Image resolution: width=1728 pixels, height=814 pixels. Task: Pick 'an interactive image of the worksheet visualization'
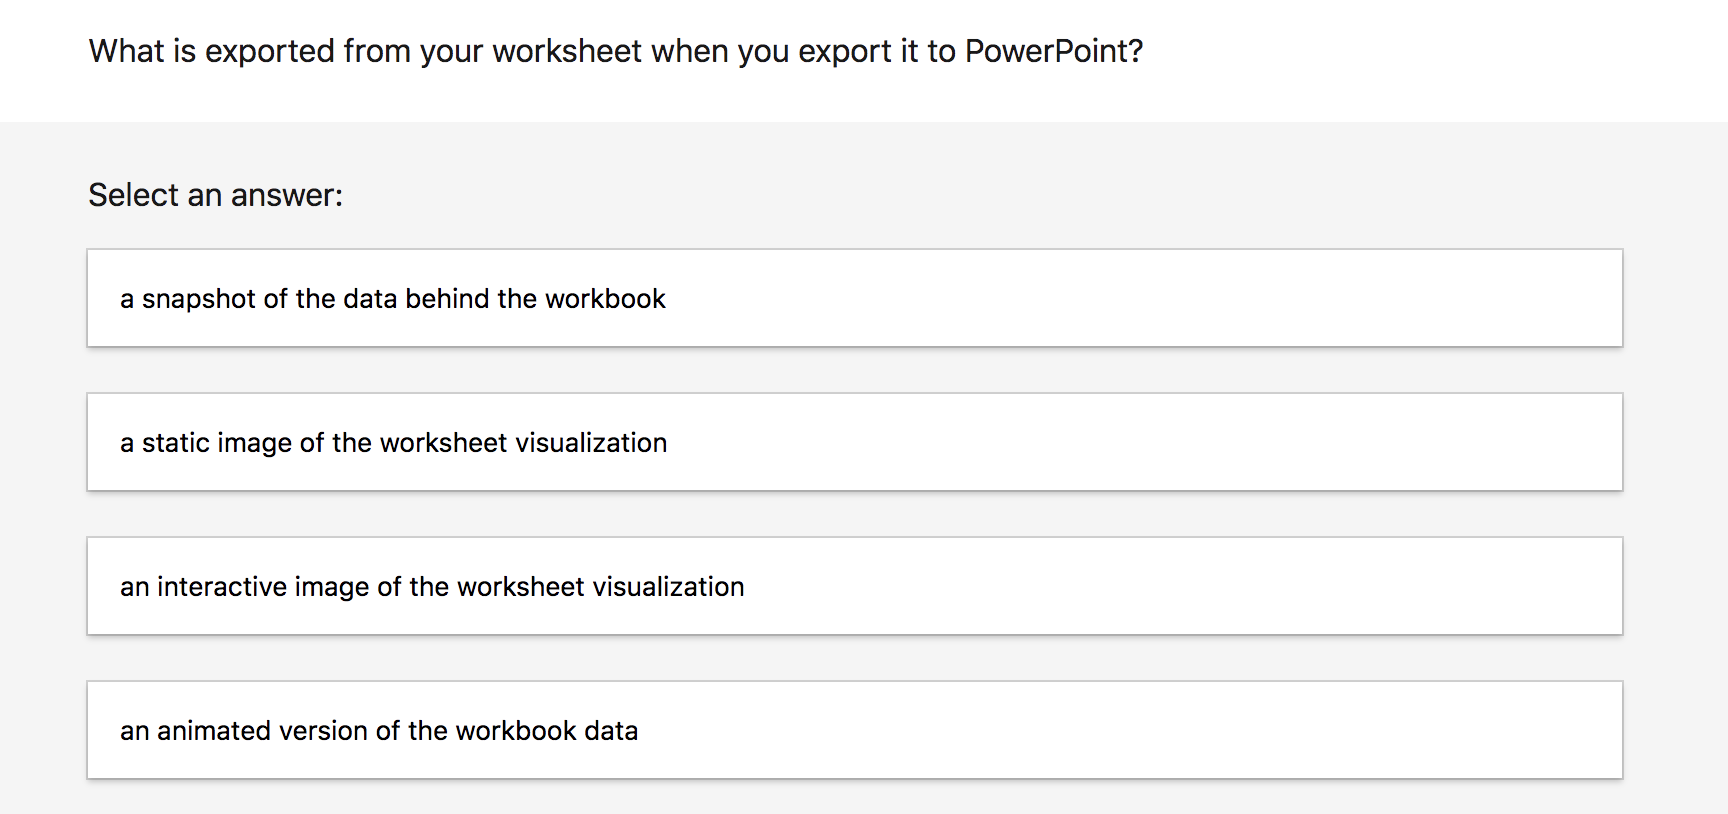click(855, 586)
